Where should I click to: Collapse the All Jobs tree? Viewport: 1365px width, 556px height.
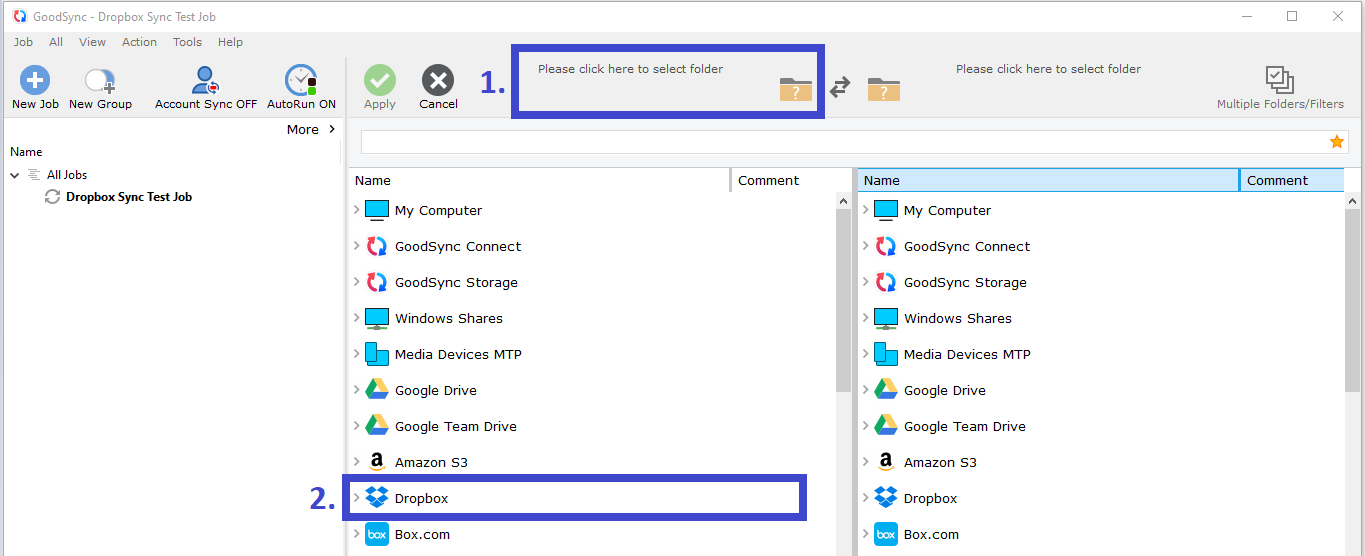tap(15, 175)
